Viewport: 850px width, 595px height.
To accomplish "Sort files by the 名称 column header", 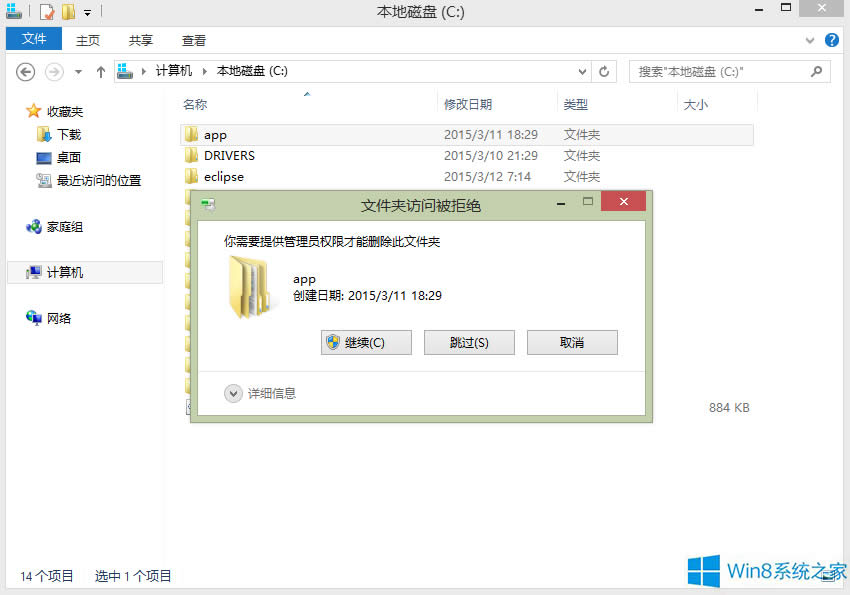I will 196,103.
